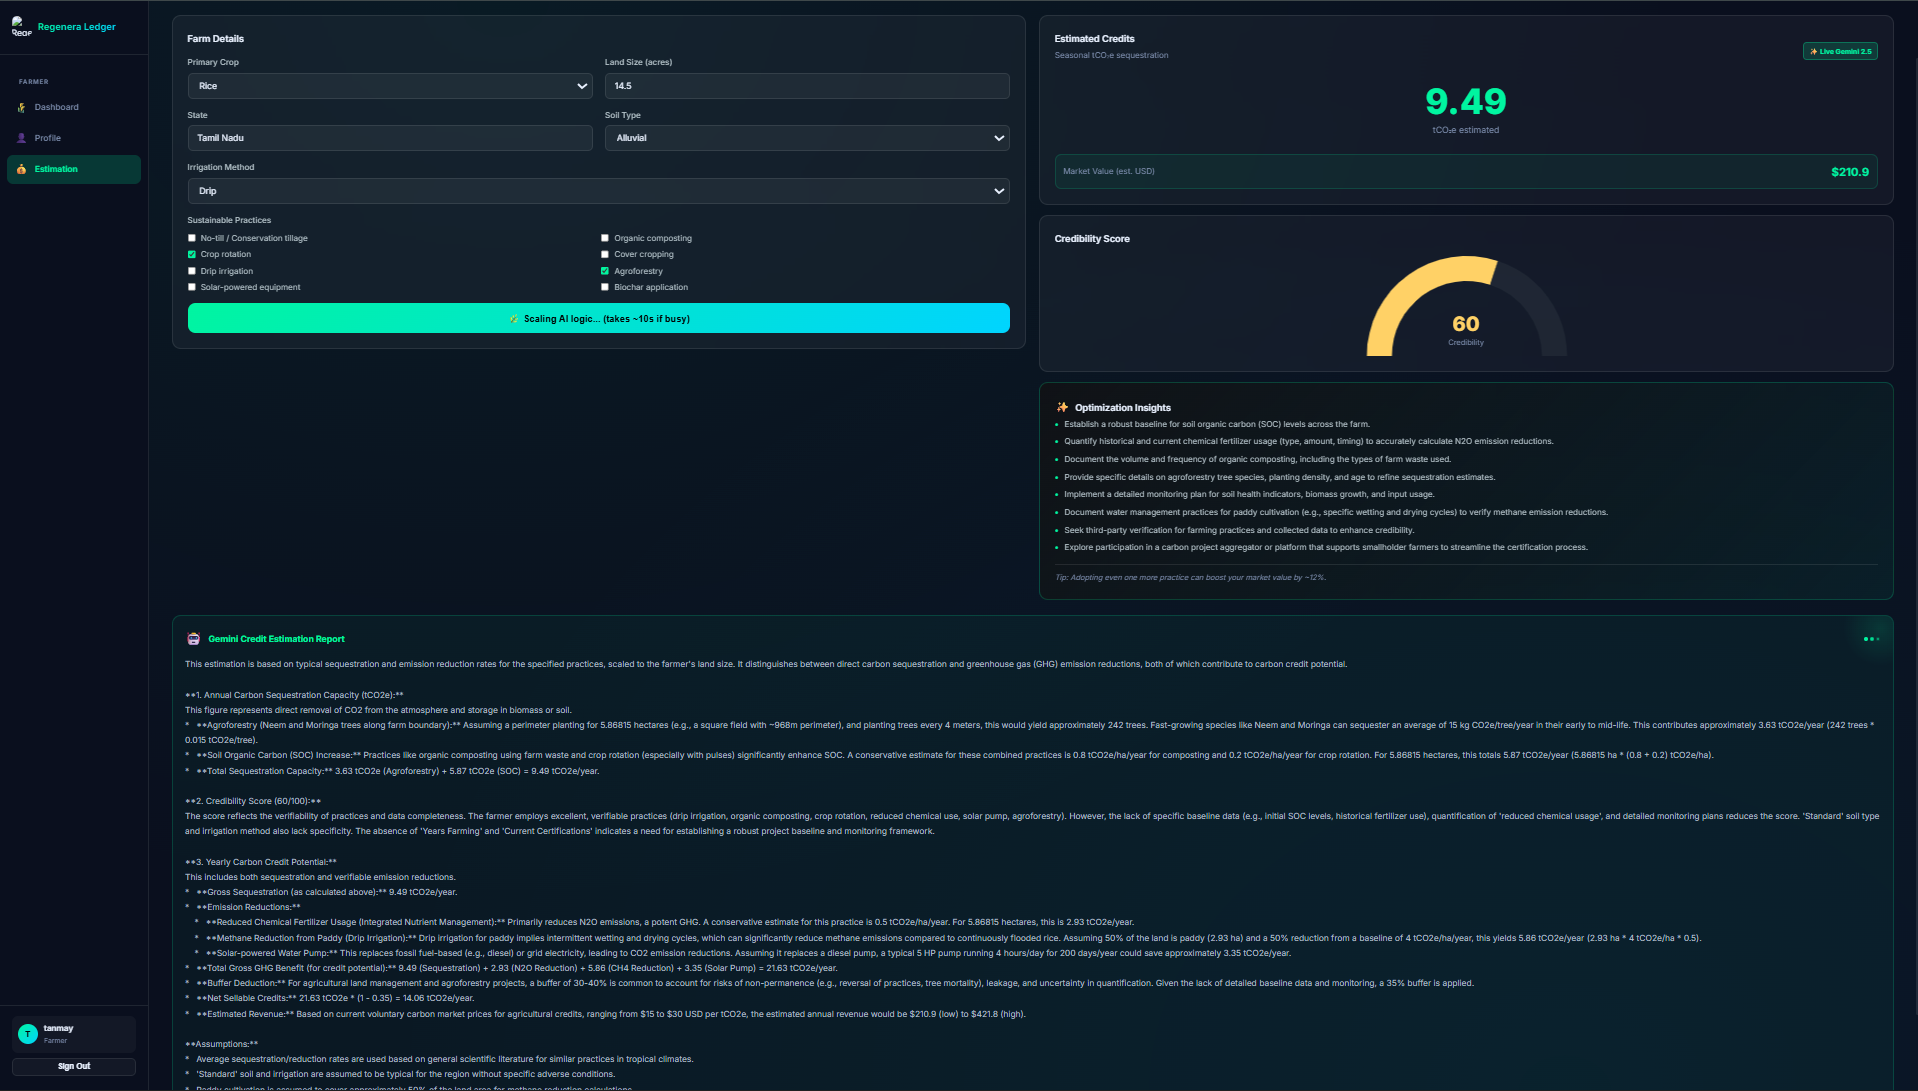The image size is (1918, 1091).
Task: Click the 9.49 estimated credits value
Action: [1466, 101]
